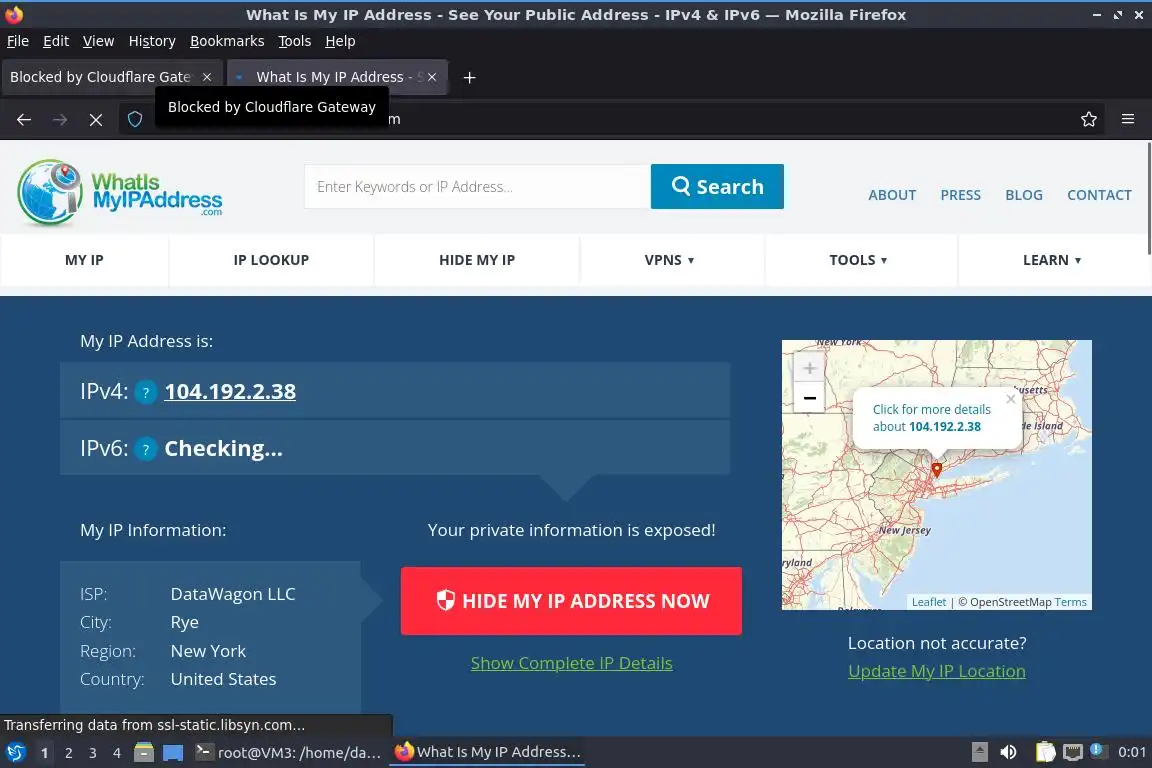Viewport: 1152px width, 768px height.
Task: Switch to Blocked by Cloudflare Gateway tab
Action: click(x=100, y=76)
